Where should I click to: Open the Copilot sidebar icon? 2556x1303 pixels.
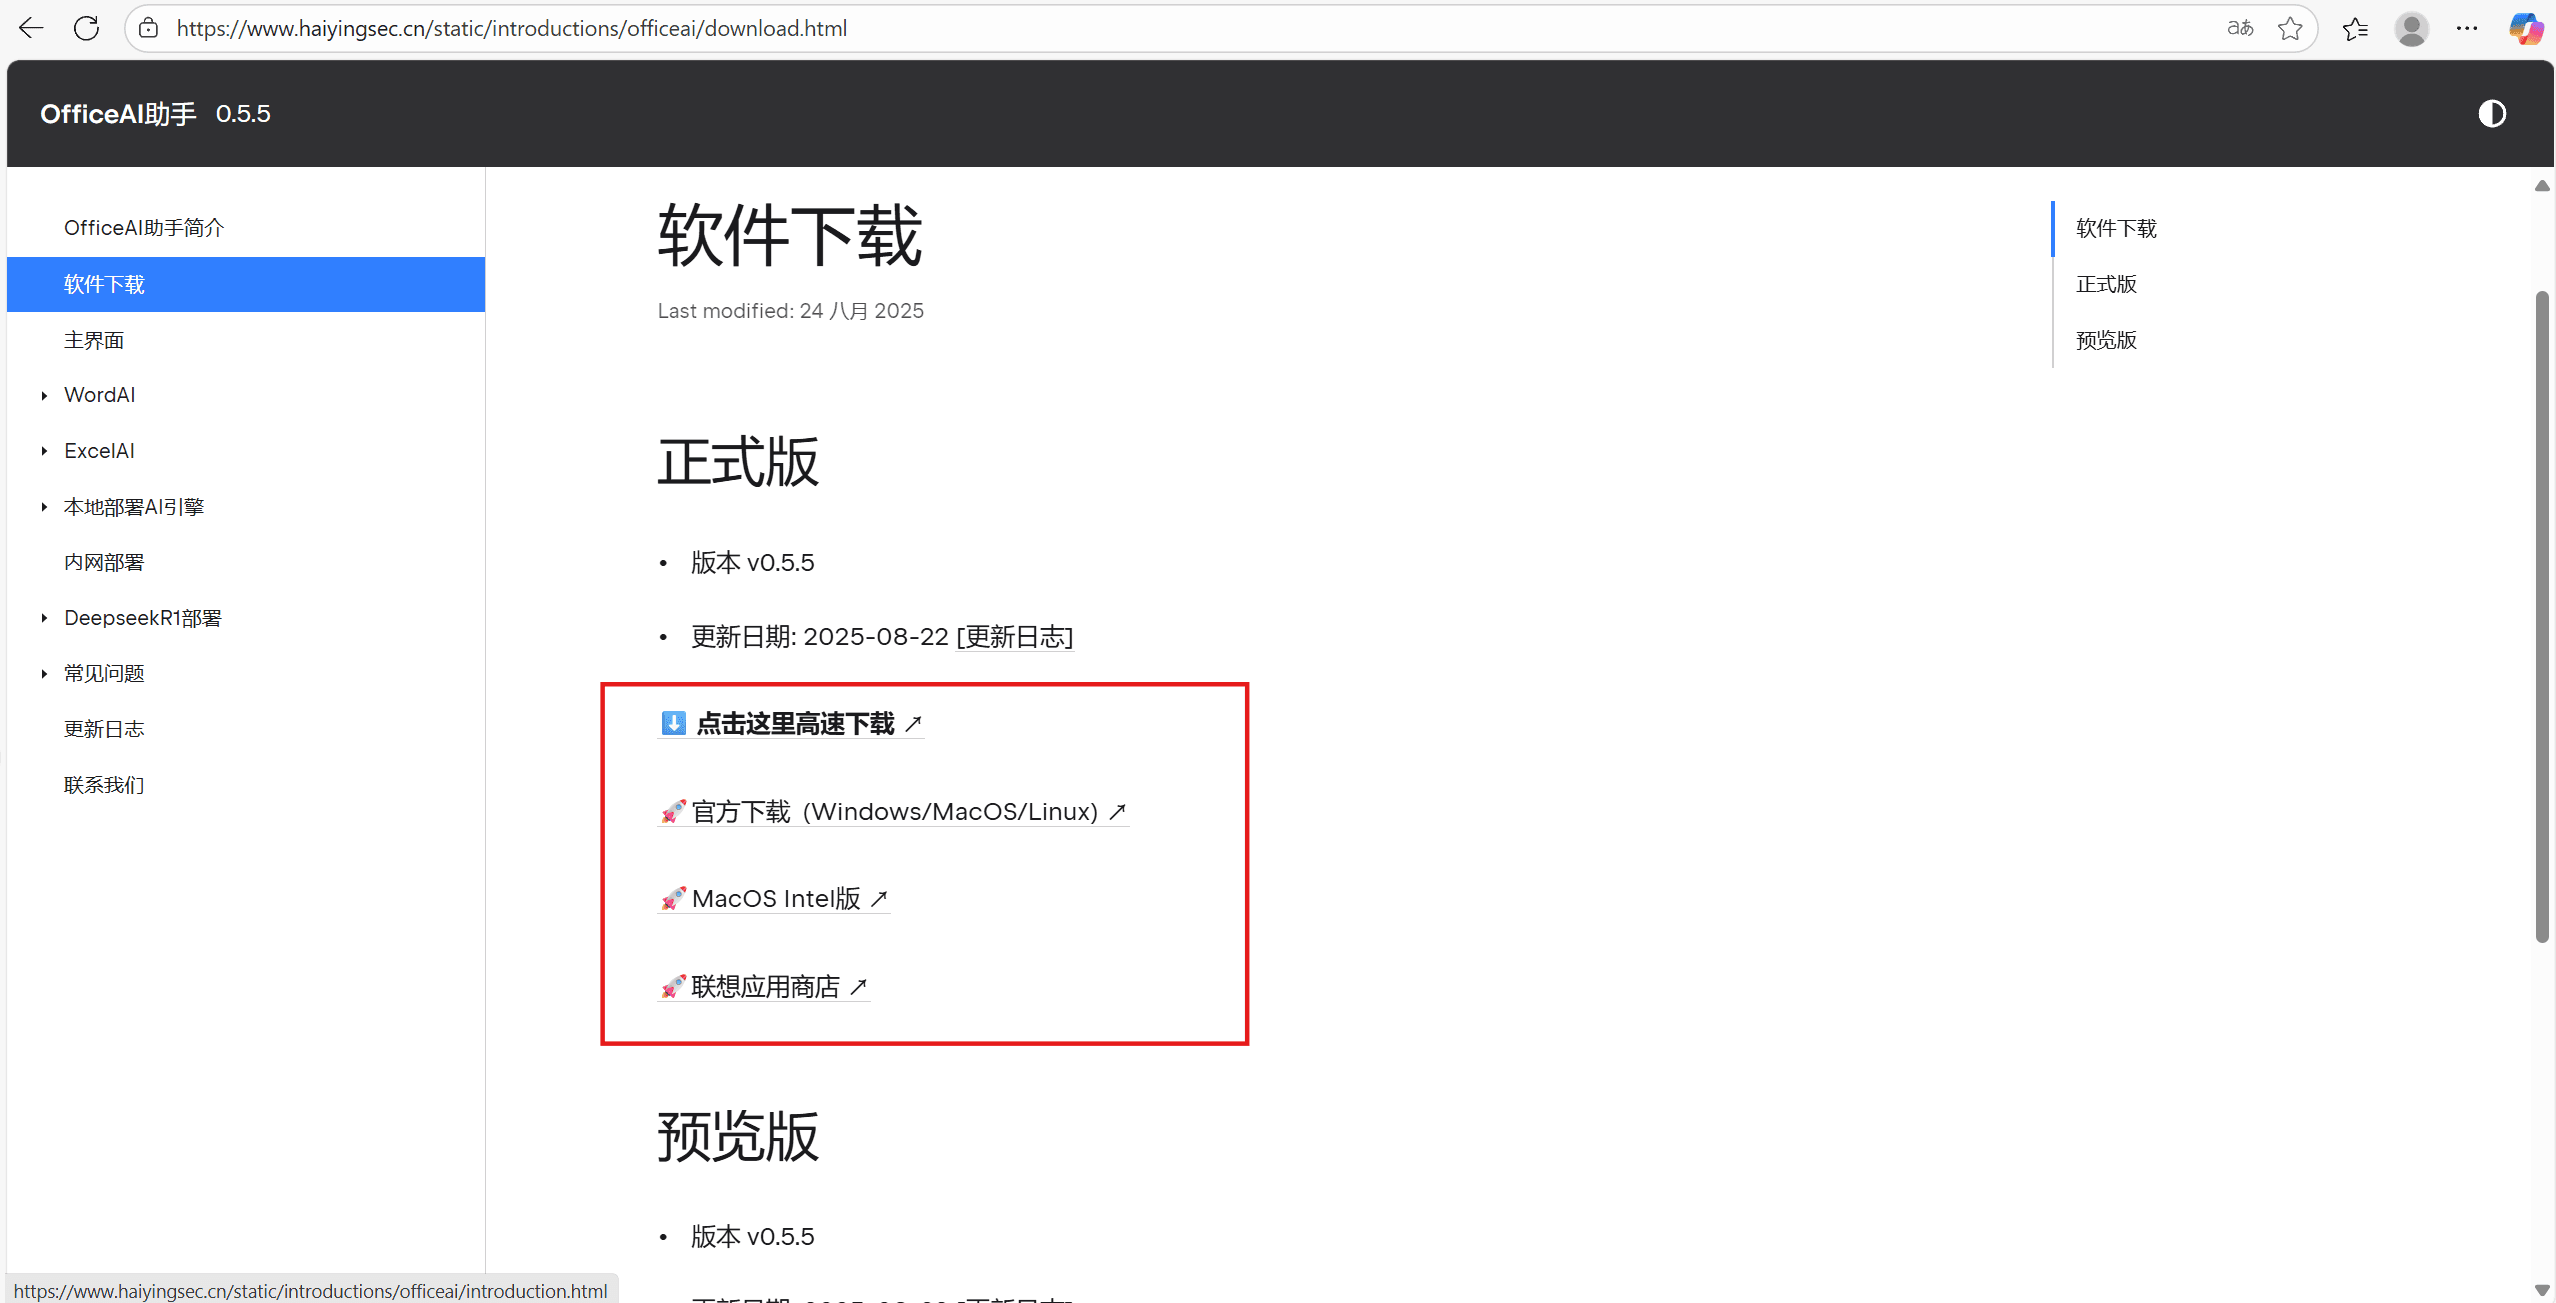2525,28
